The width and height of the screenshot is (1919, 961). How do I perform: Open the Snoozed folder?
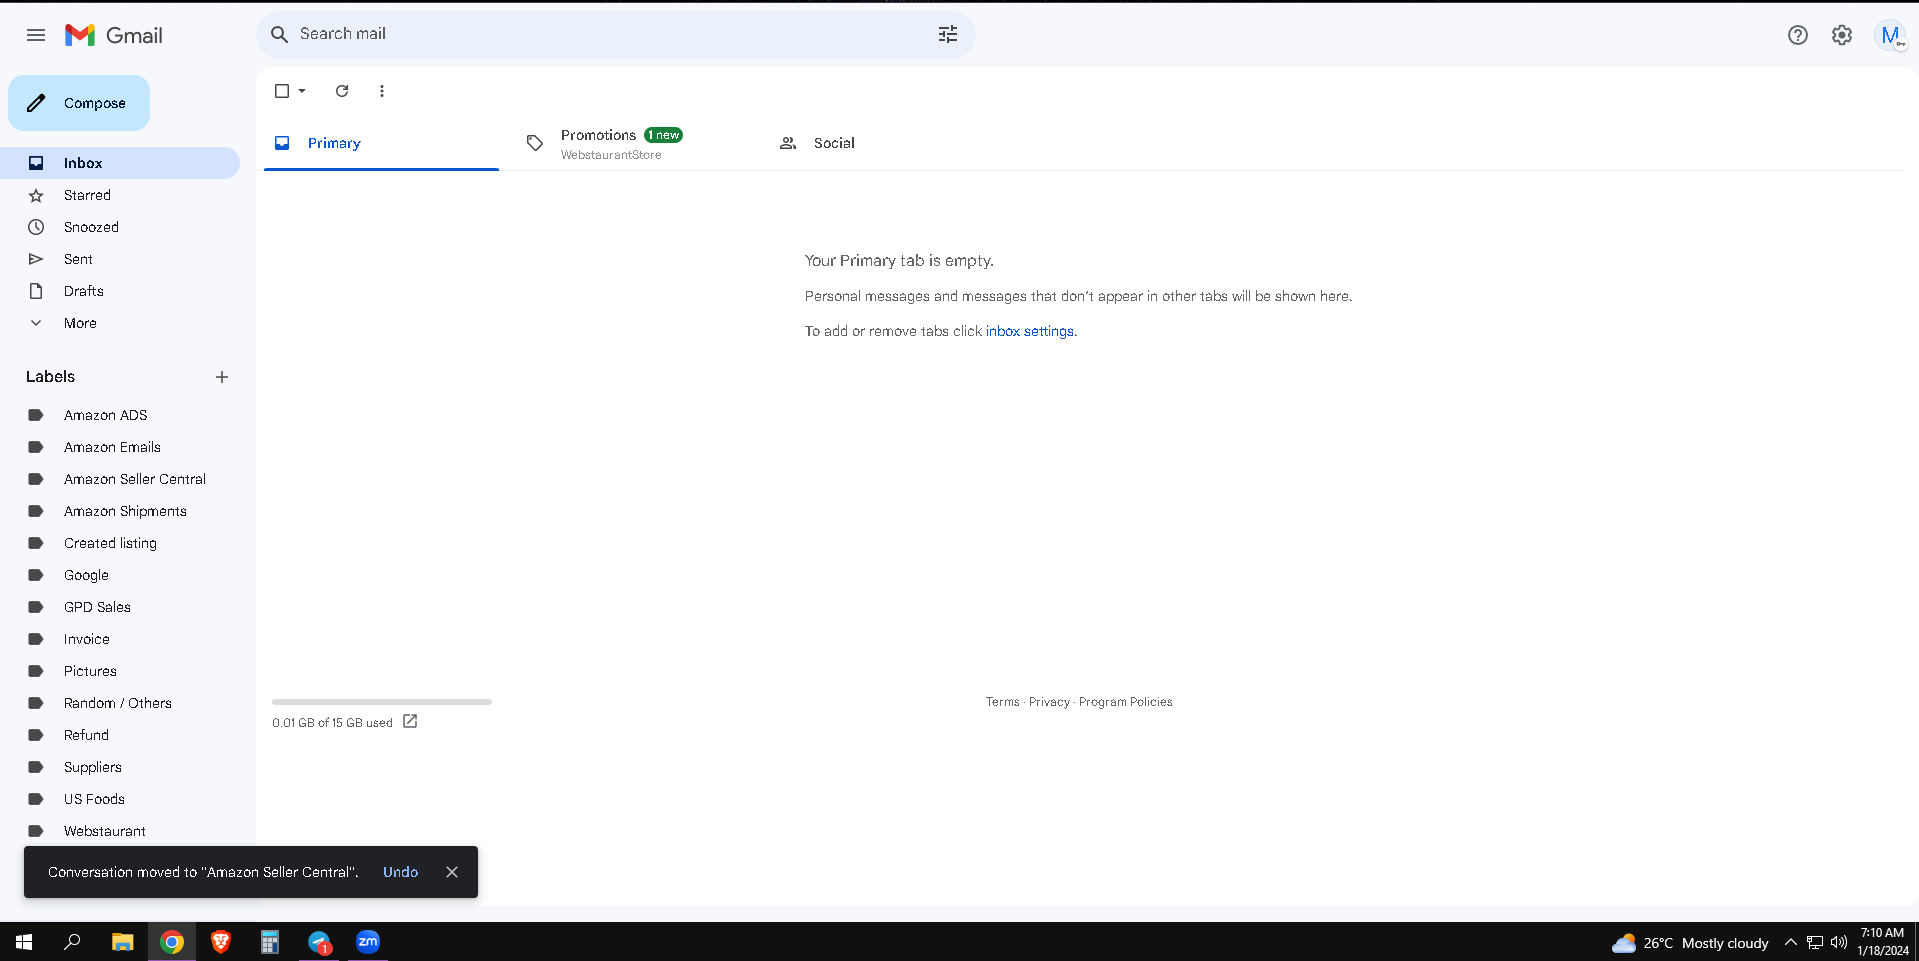pyautogui.click(x=120, y=227)
